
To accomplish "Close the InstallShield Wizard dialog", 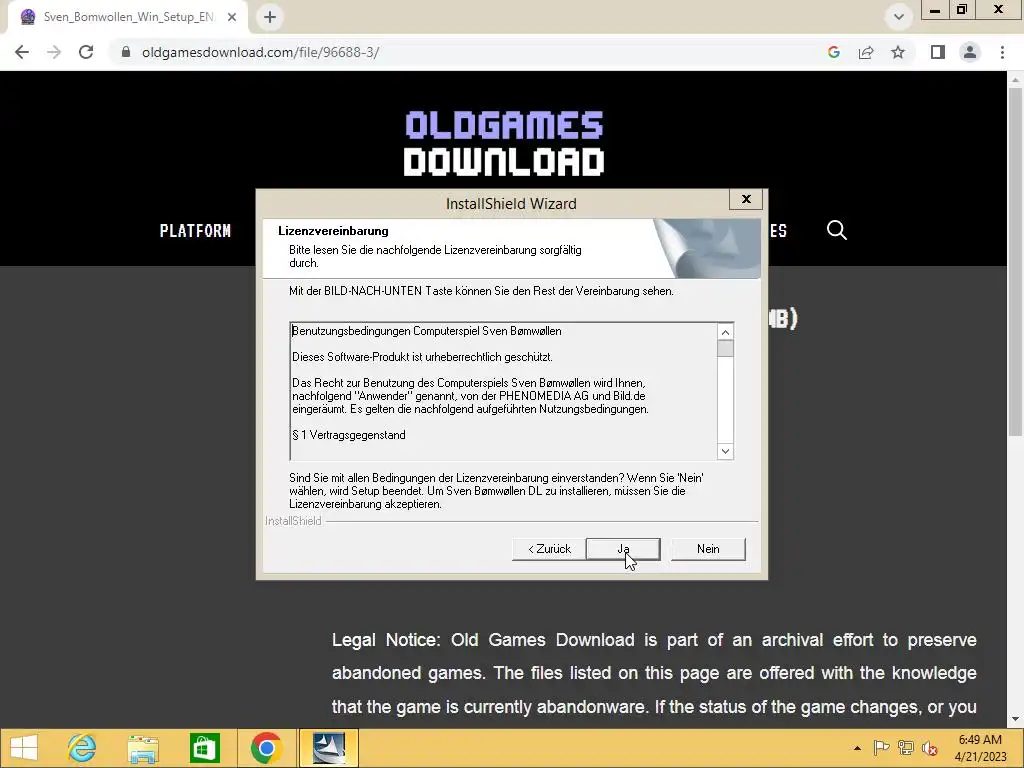I will (x=746, y=199).
